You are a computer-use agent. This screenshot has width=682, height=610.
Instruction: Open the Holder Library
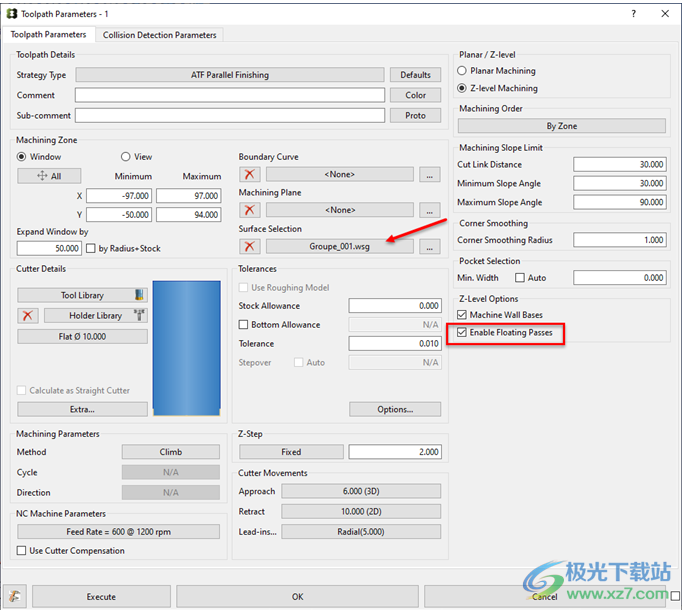96,315
